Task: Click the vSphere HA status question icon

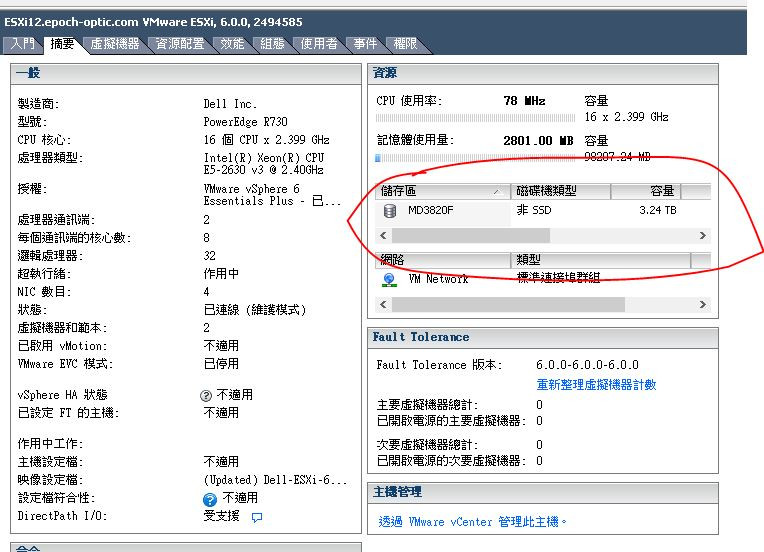Action: point(206,395)
